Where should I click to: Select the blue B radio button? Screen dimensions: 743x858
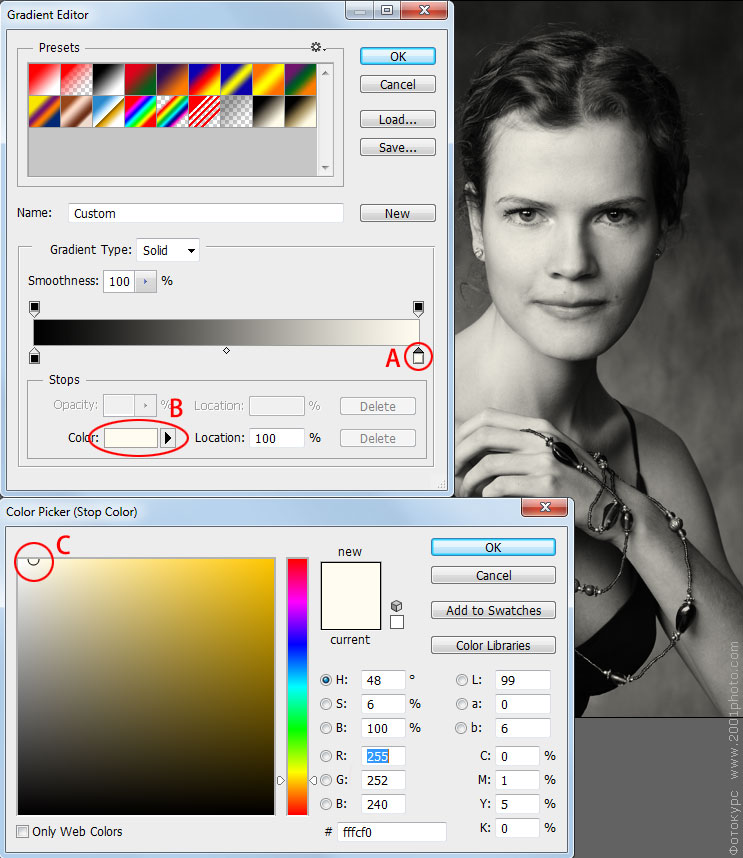[326, 804]
